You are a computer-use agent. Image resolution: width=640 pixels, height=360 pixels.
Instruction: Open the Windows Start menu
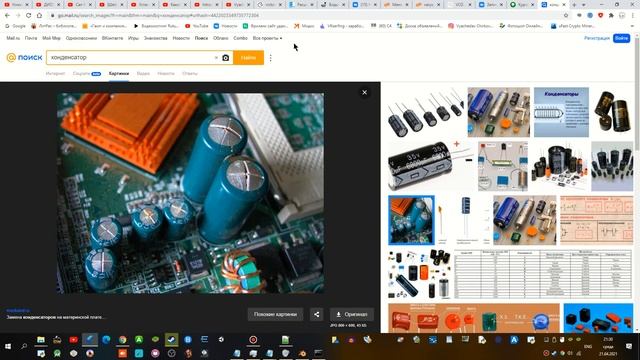8,346
